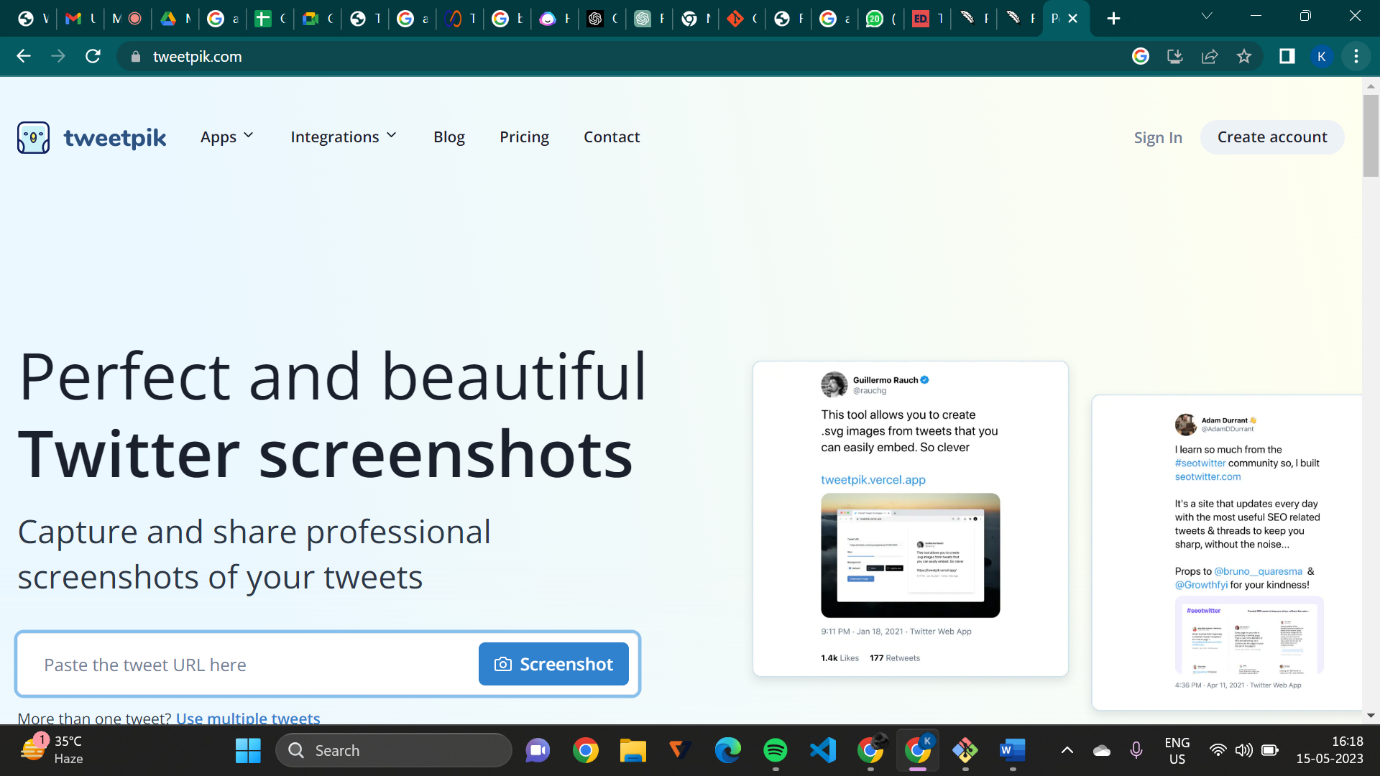
Task: Click Guillermo Rauch's profile avatar
Action: coord(834,385)
